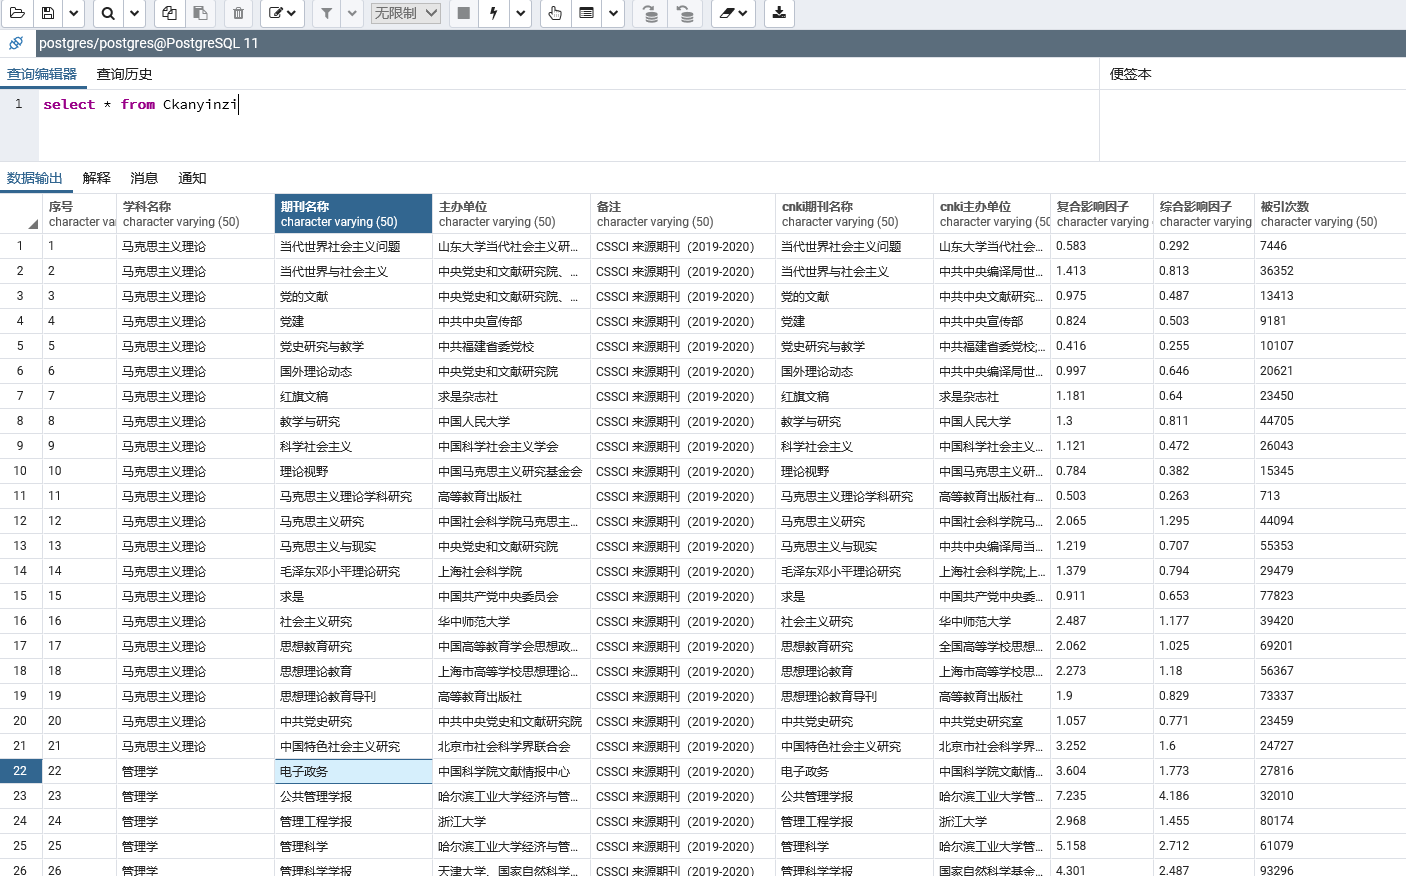The image size is (1406, 879).
Task: Roll back the transaction
Action: (x=685, y=13)
